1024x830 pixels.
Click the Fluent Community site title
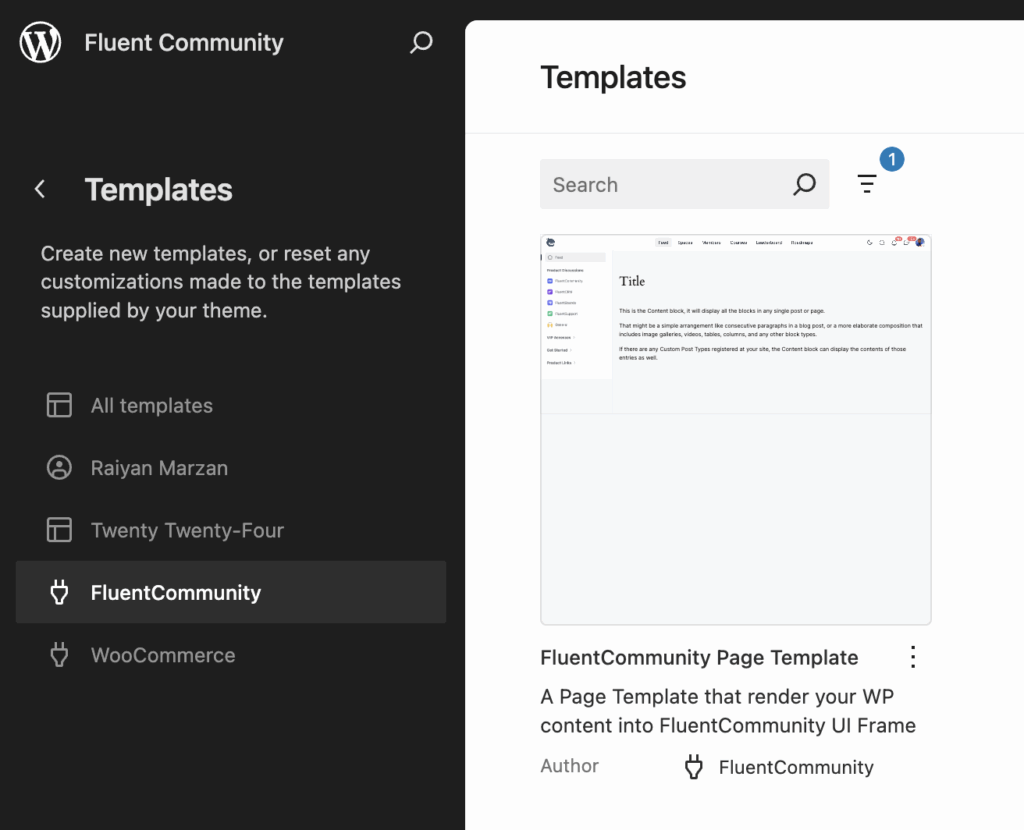[184, 42]
